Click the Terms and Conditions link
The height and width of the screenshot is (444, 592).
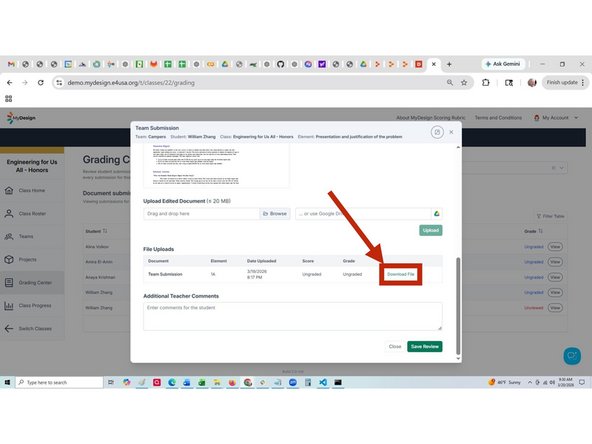tap(498, 118)
